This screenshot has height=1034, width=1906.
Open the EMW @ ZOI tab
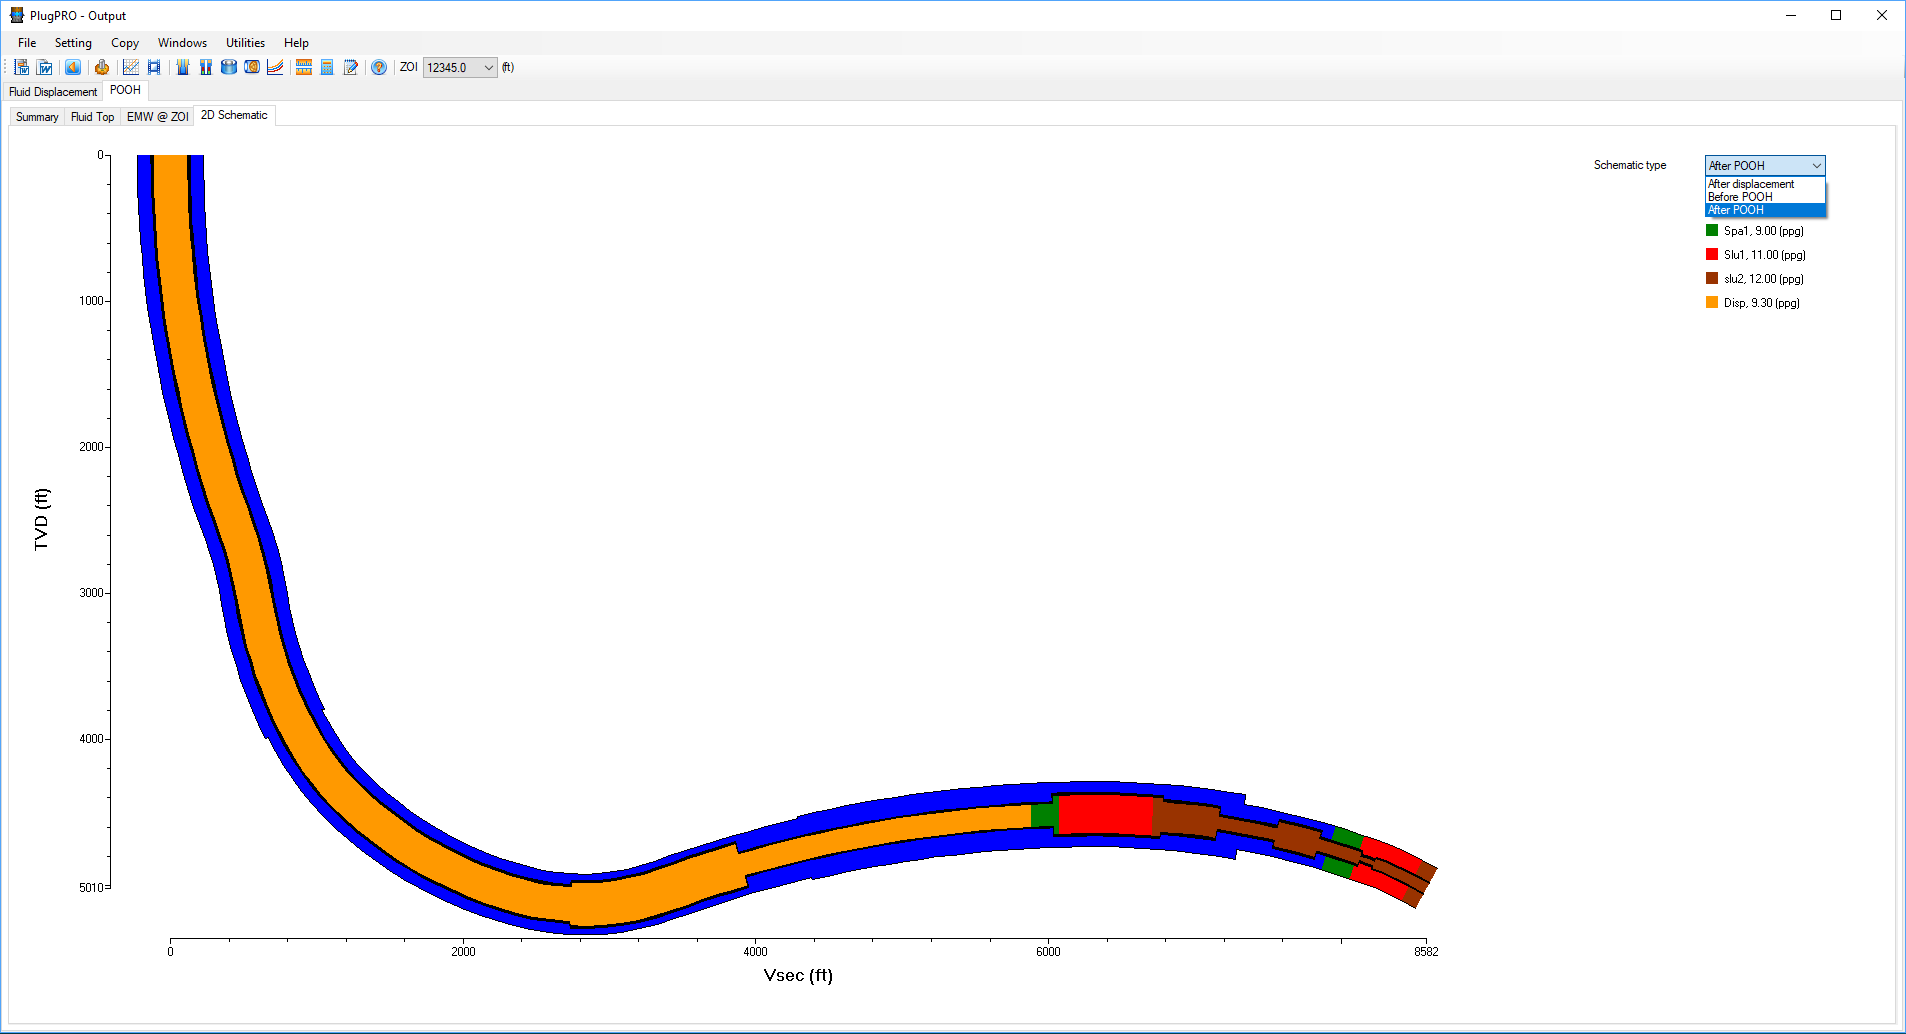tap(157, 117)
